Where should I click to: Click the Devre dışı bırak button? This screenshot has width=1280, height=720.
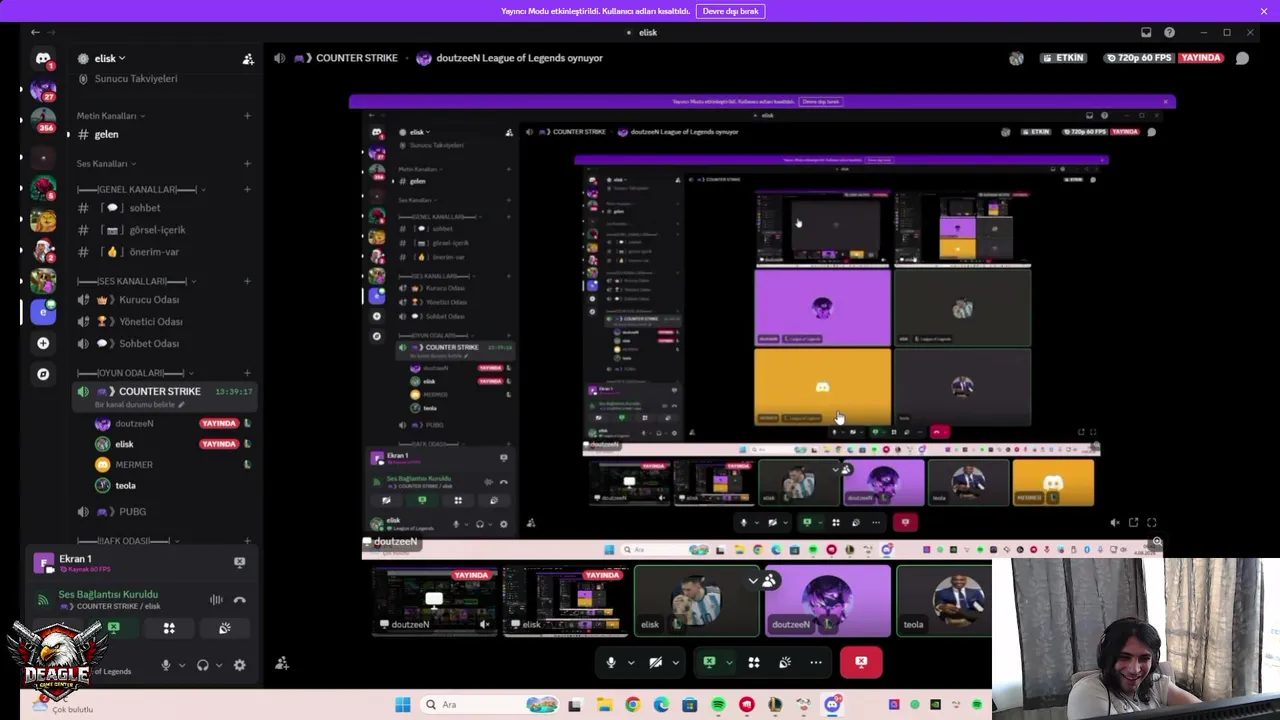[x=730, y=11]
